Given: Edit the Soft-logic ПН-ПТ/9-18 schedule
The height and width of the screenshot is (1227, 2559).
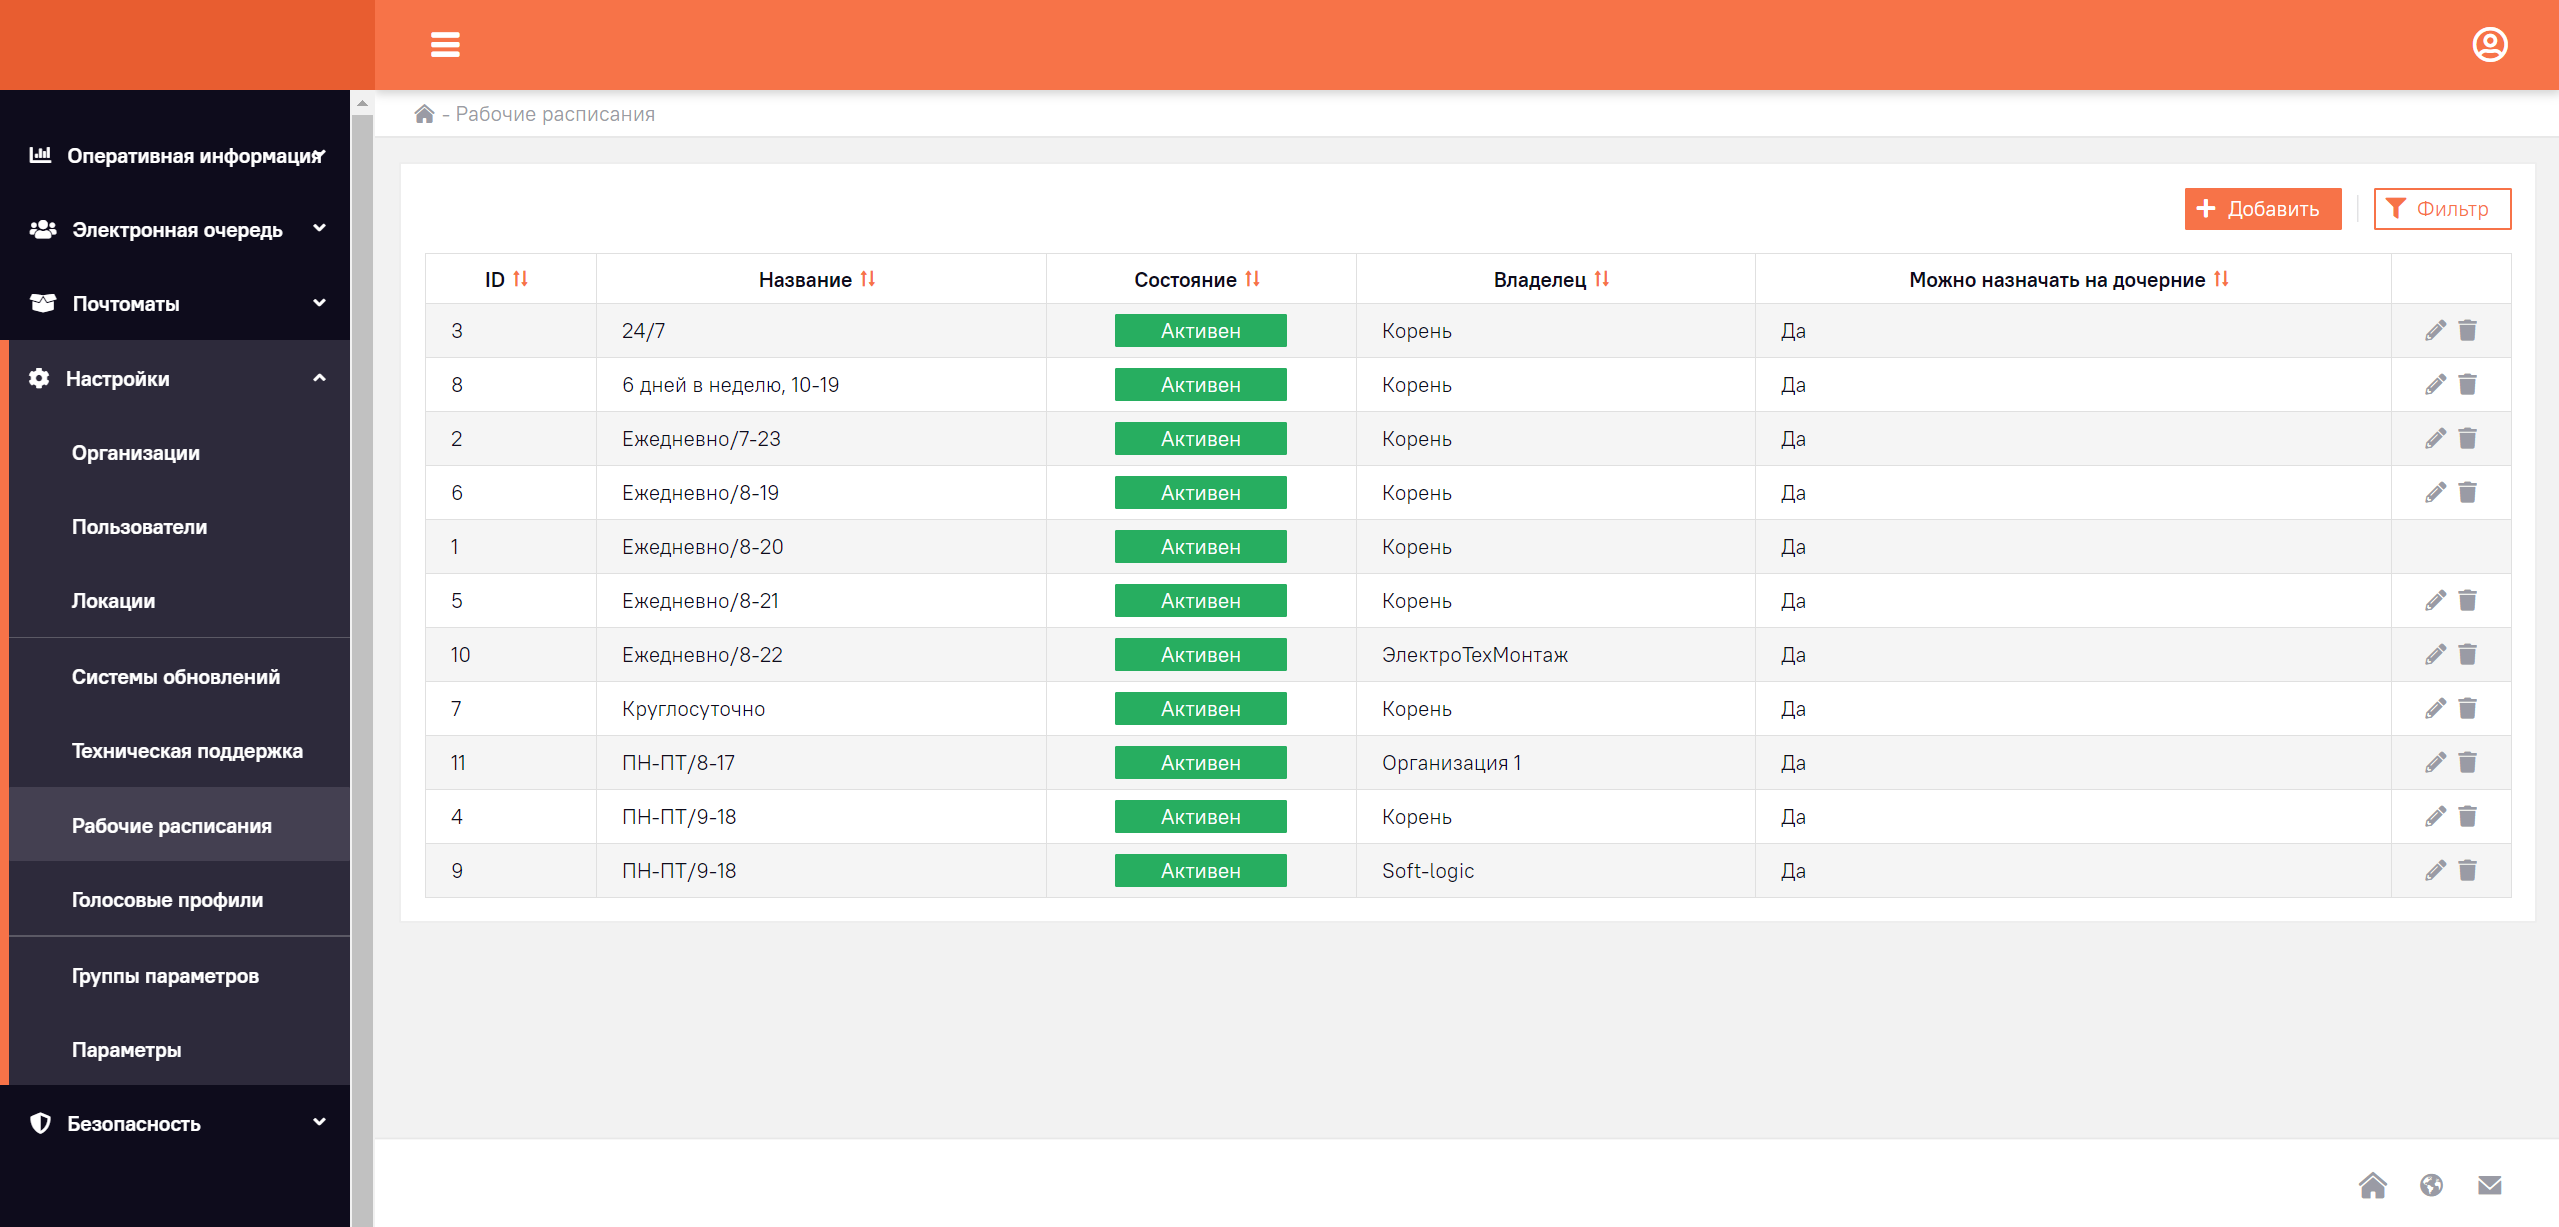Looking at the screenshot, I should [2435, 870].
